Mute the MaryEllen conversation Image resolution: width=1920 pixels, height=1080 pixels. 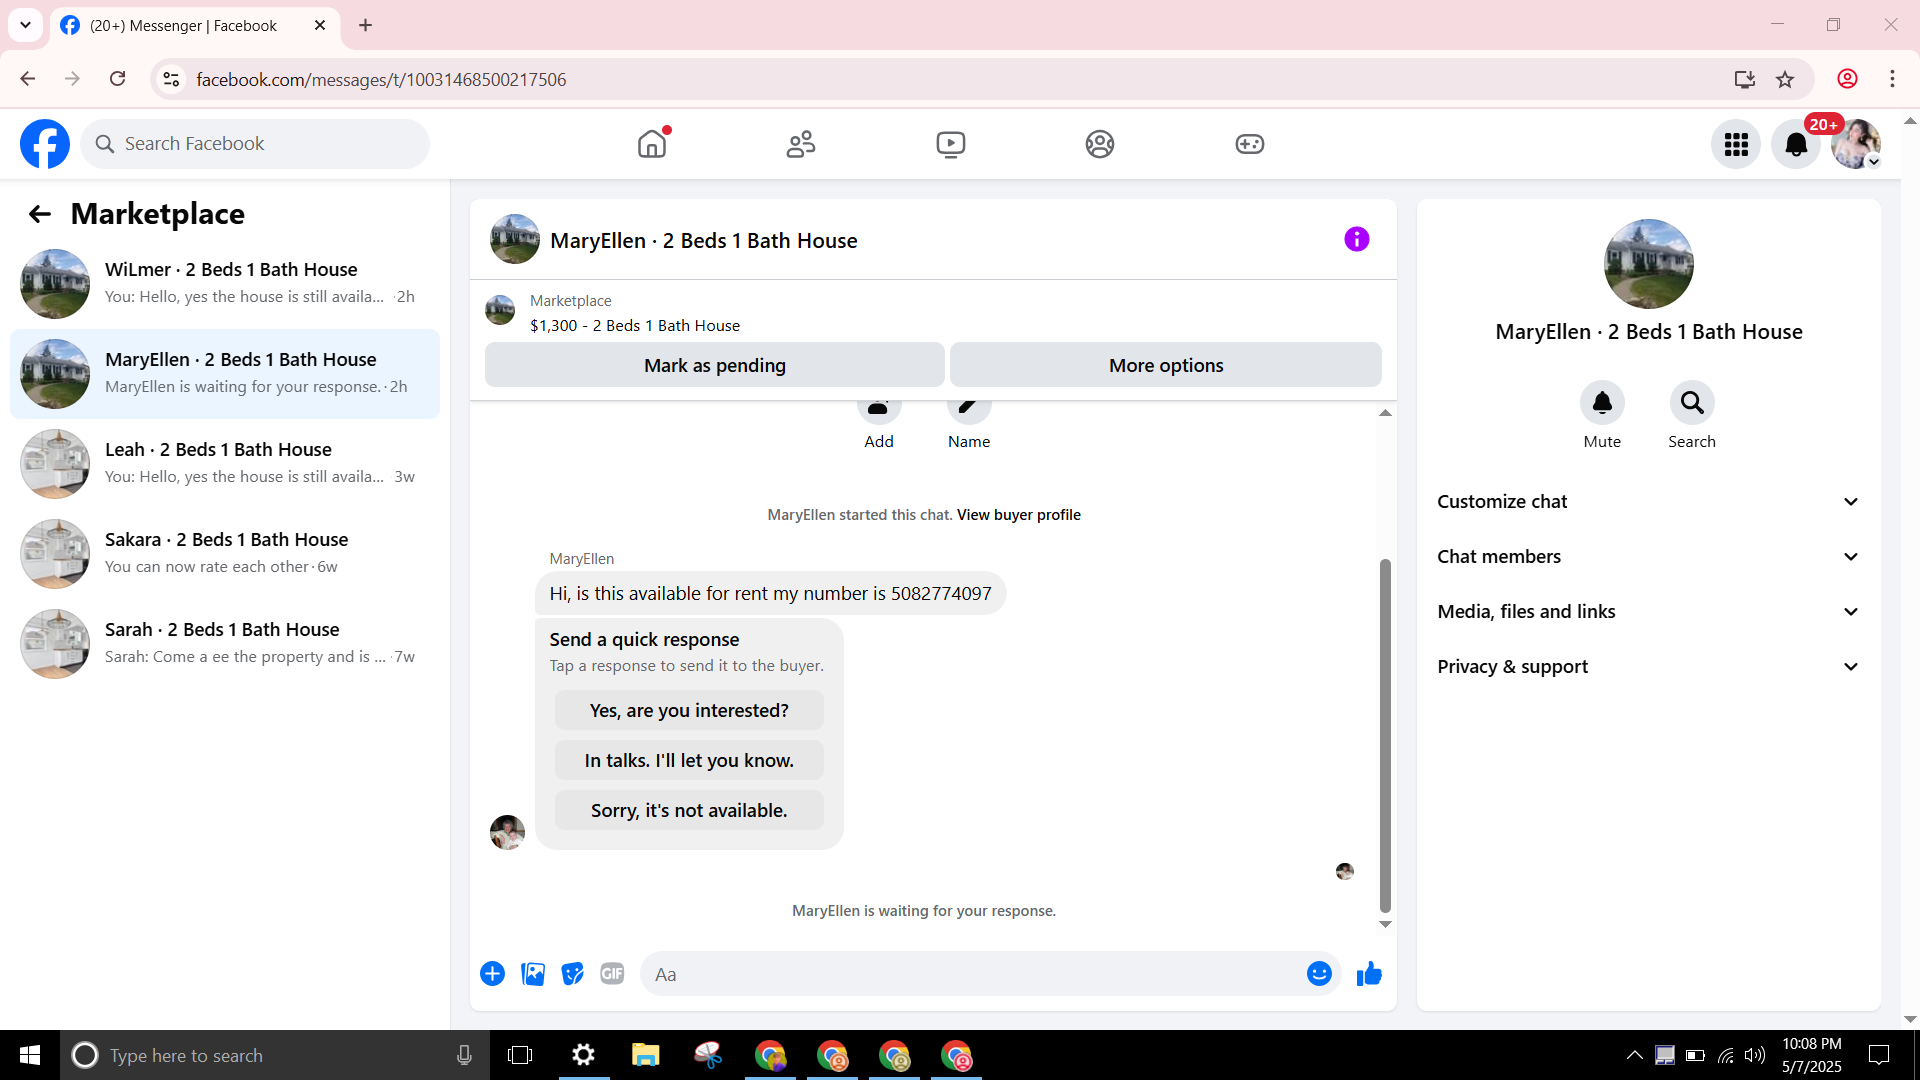tap(1602, 403)
